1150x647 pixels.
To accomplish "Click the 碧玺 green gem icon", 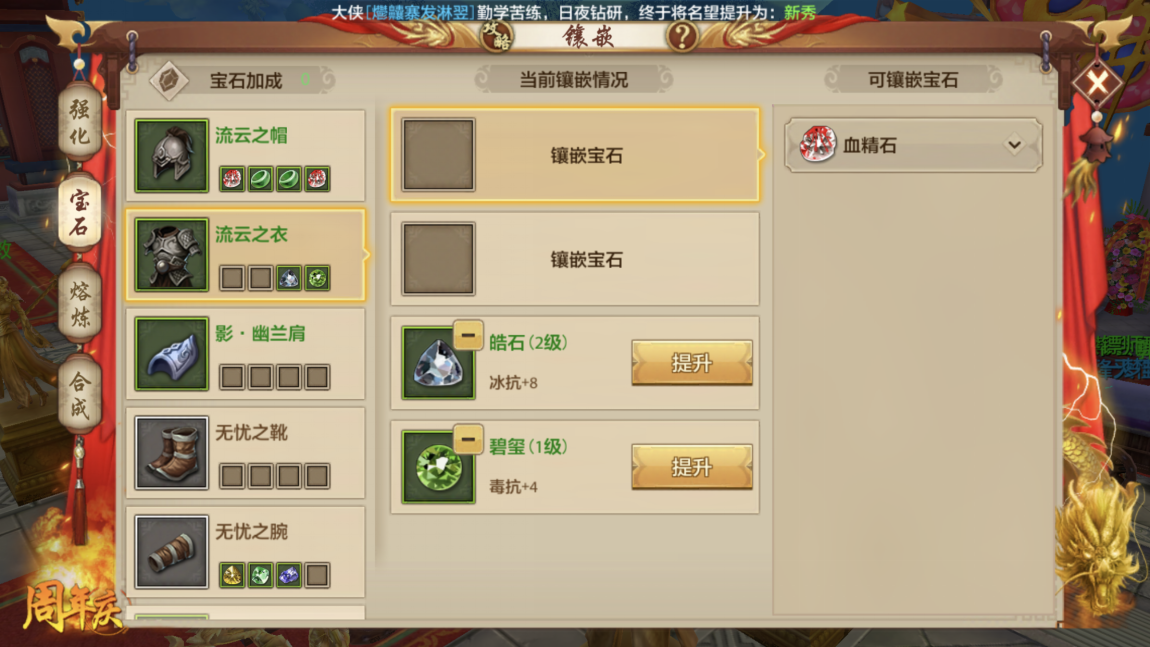I will (438, 467).
